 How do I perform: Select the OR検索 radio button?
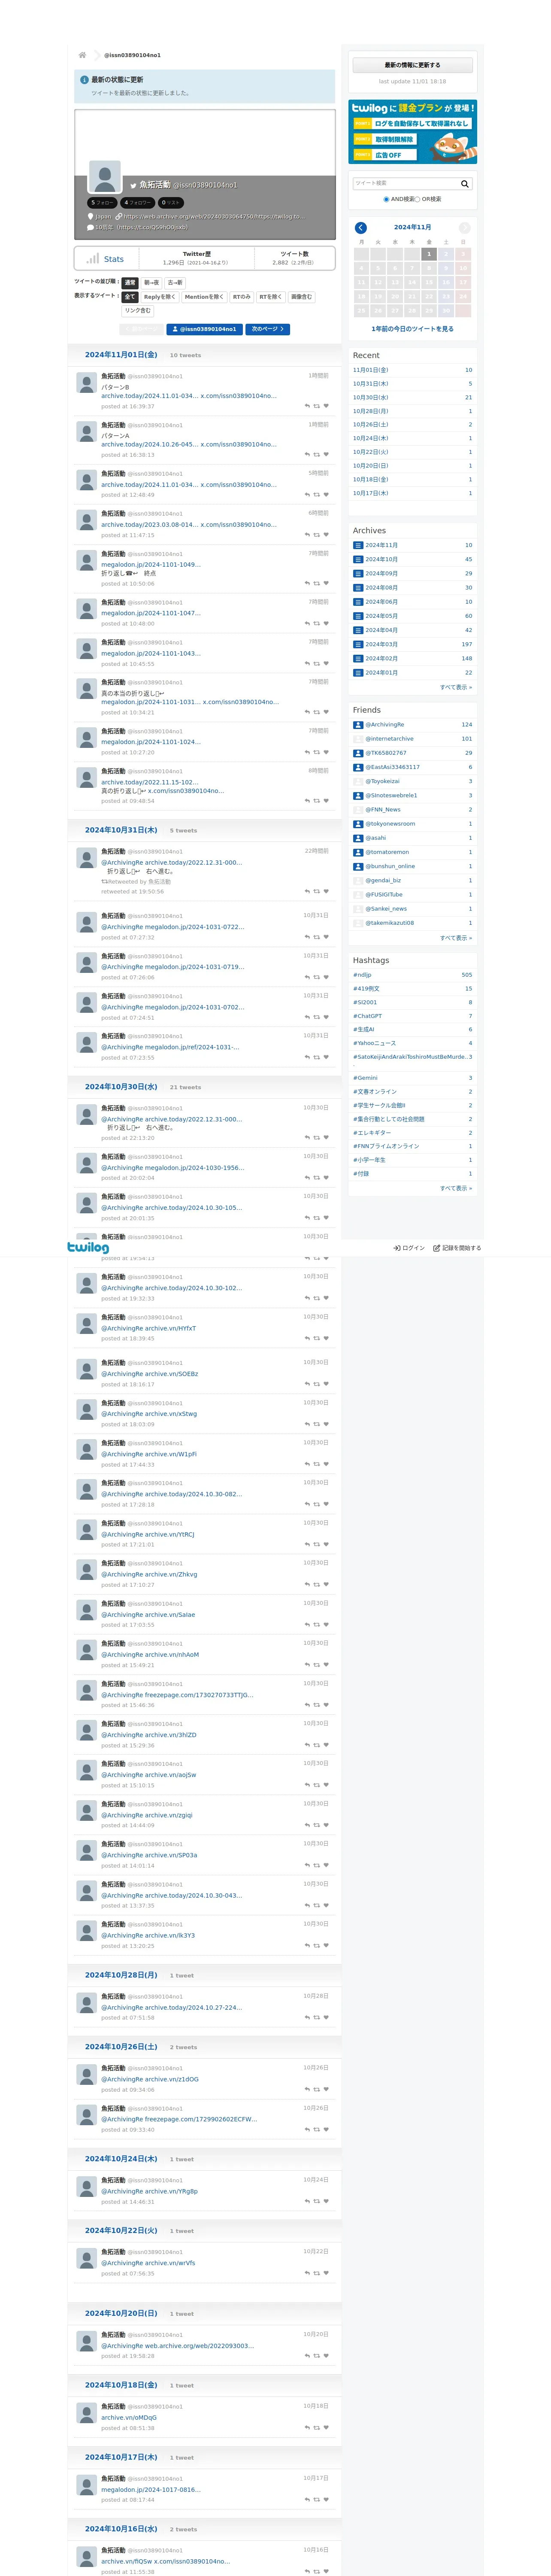pyautogui.click(x=418, y=199)
